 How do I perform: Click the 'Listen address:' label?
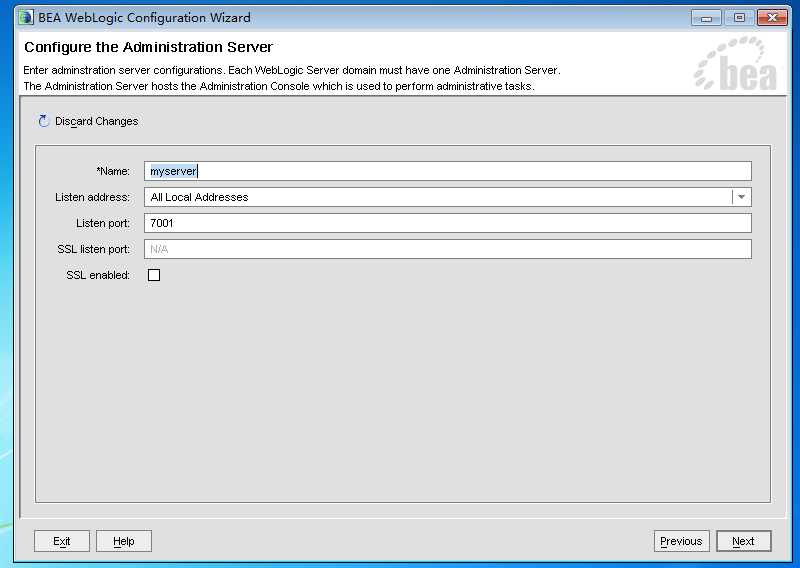pos(92,197)
